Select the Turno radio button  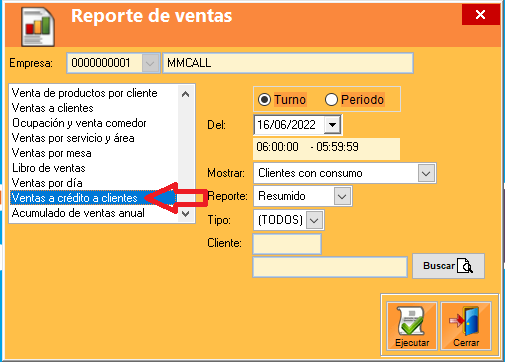[x=265, y=100]
